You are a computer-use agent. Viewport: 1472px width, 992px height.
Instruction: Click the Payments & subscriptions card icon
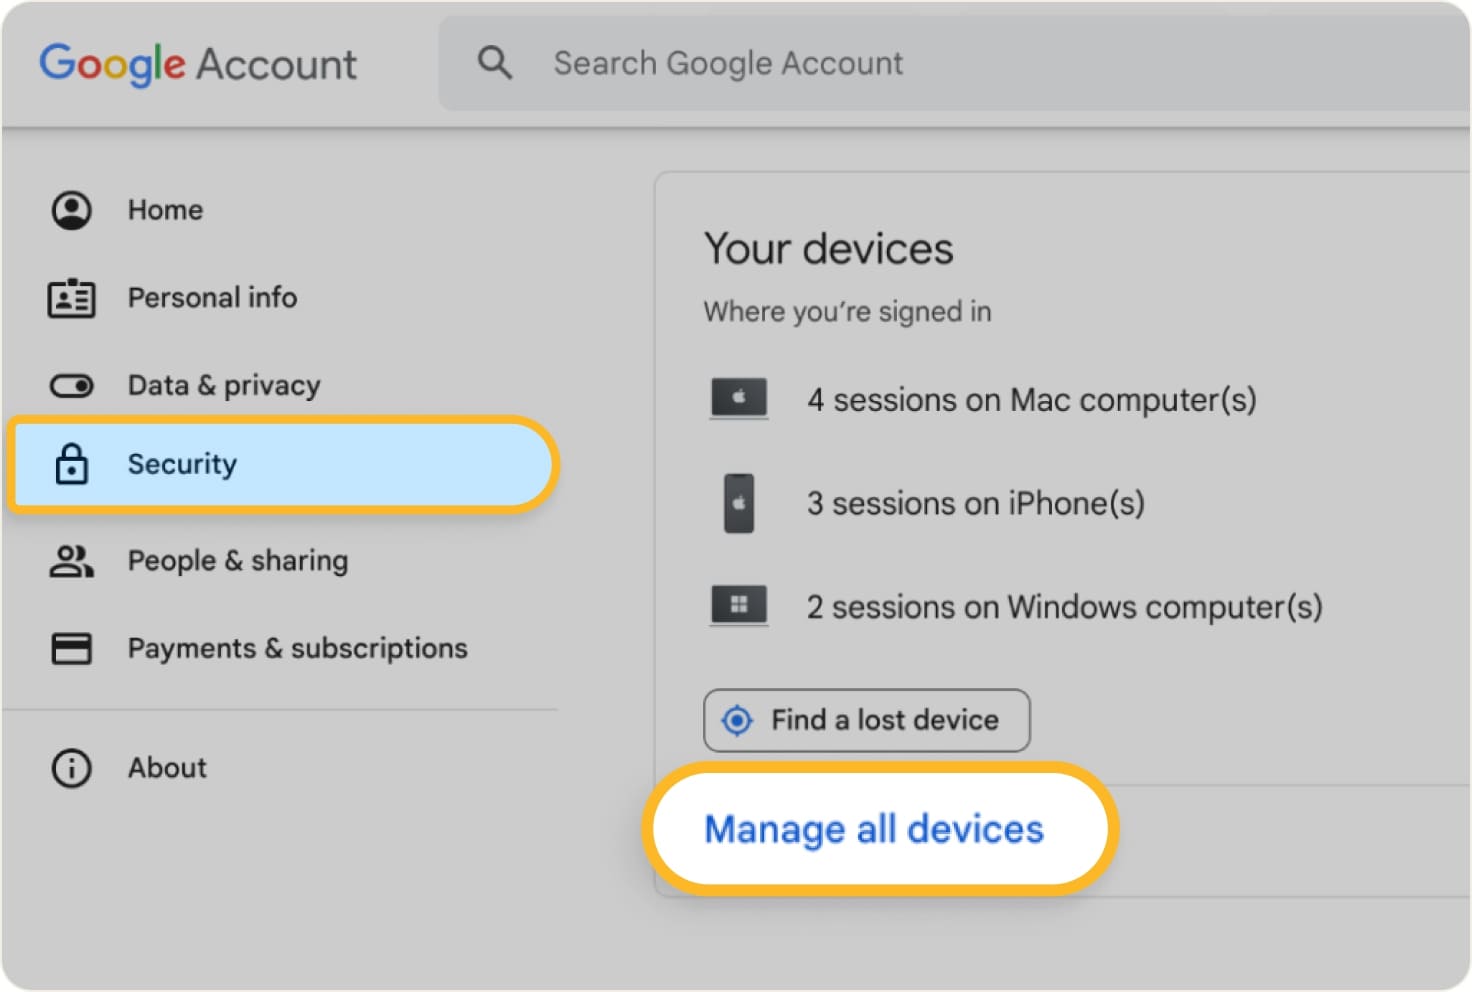point(71,648)
